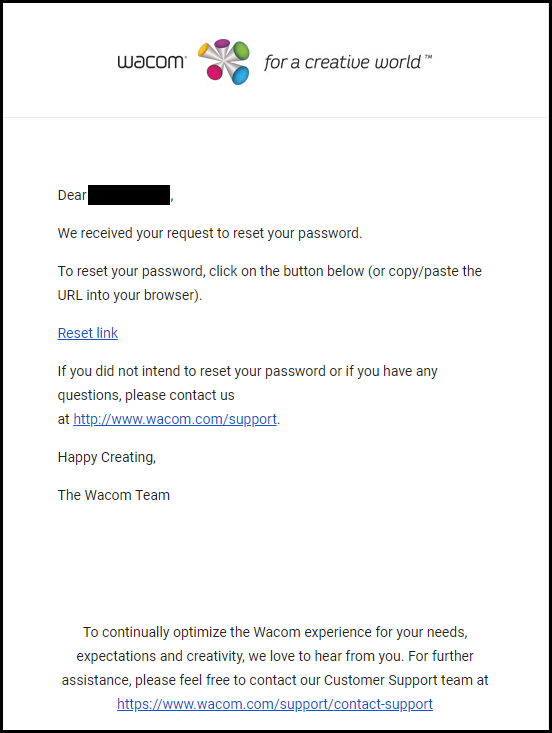Image resolution: width=552 pixels, height=733 pixels.
Task: Click the yellow petal of Wacom emblem
Action: point(204,50)
